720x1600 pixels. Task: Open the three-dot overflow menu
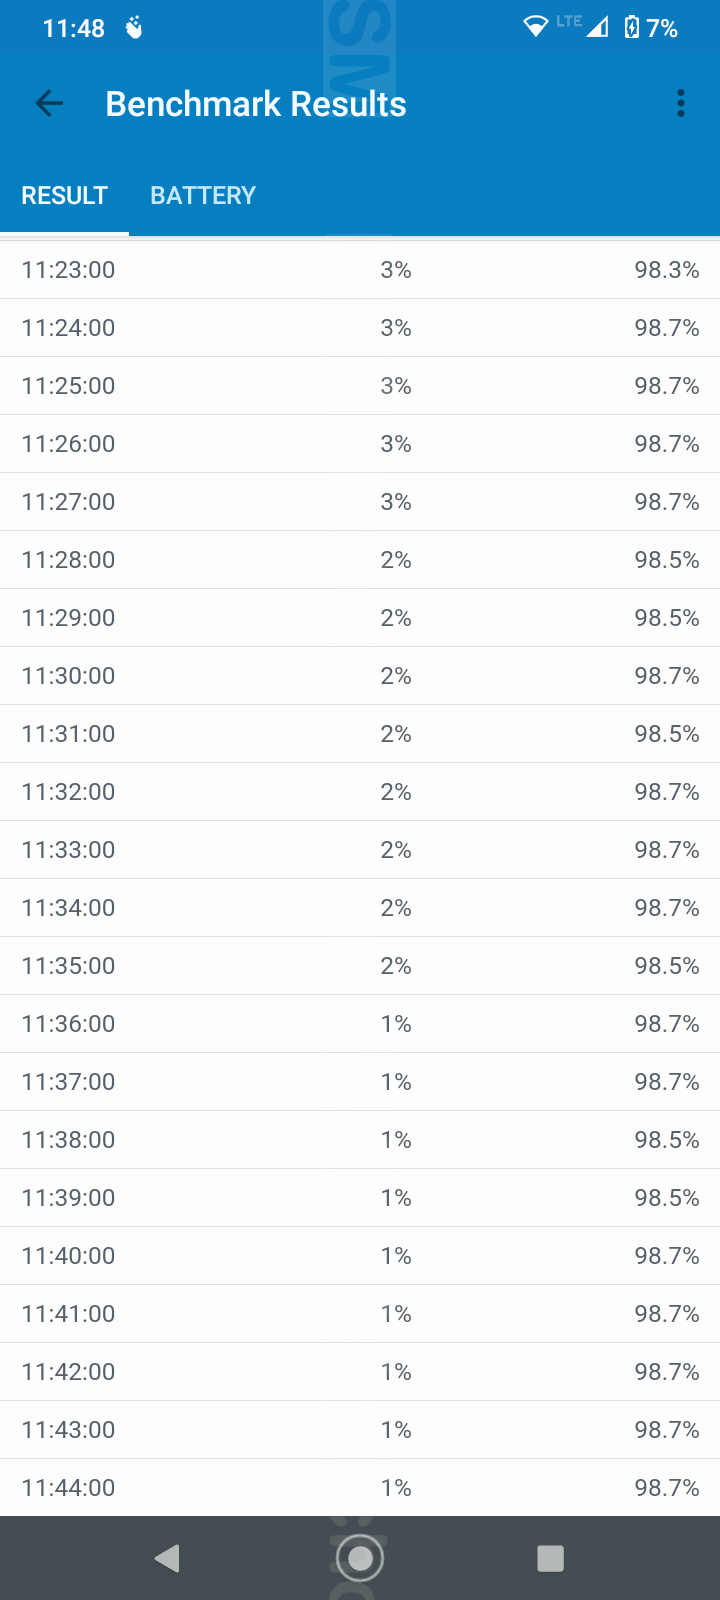(680, 103)
